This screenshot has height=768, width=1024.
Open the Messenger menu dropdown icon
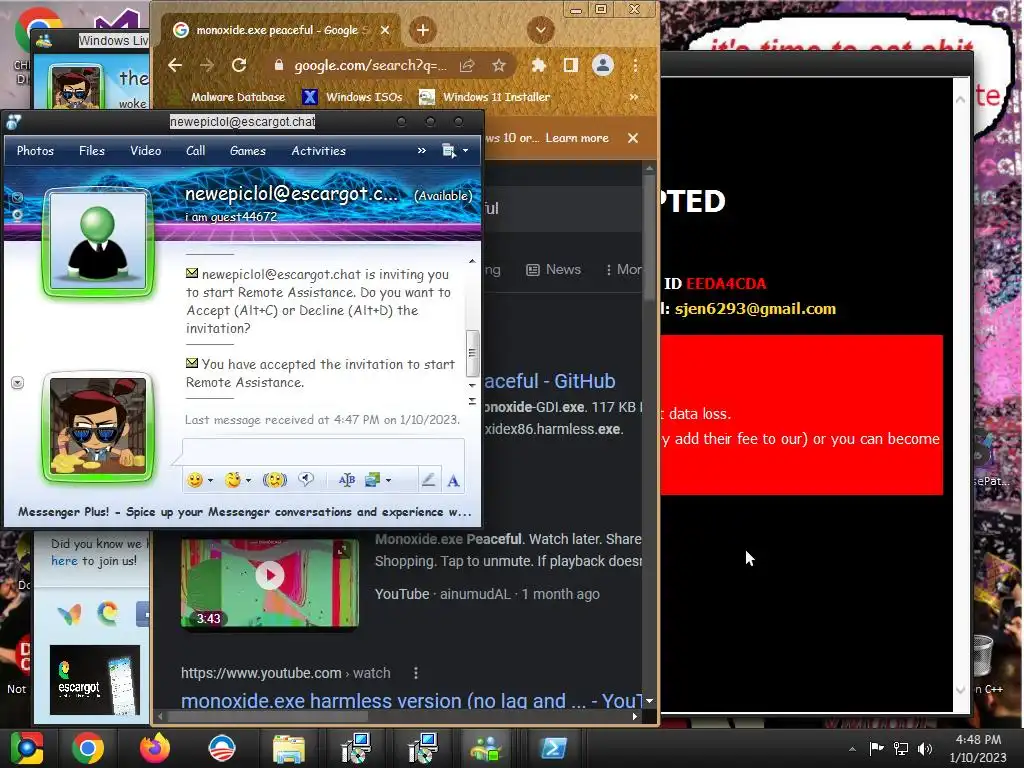pos(455,151)
